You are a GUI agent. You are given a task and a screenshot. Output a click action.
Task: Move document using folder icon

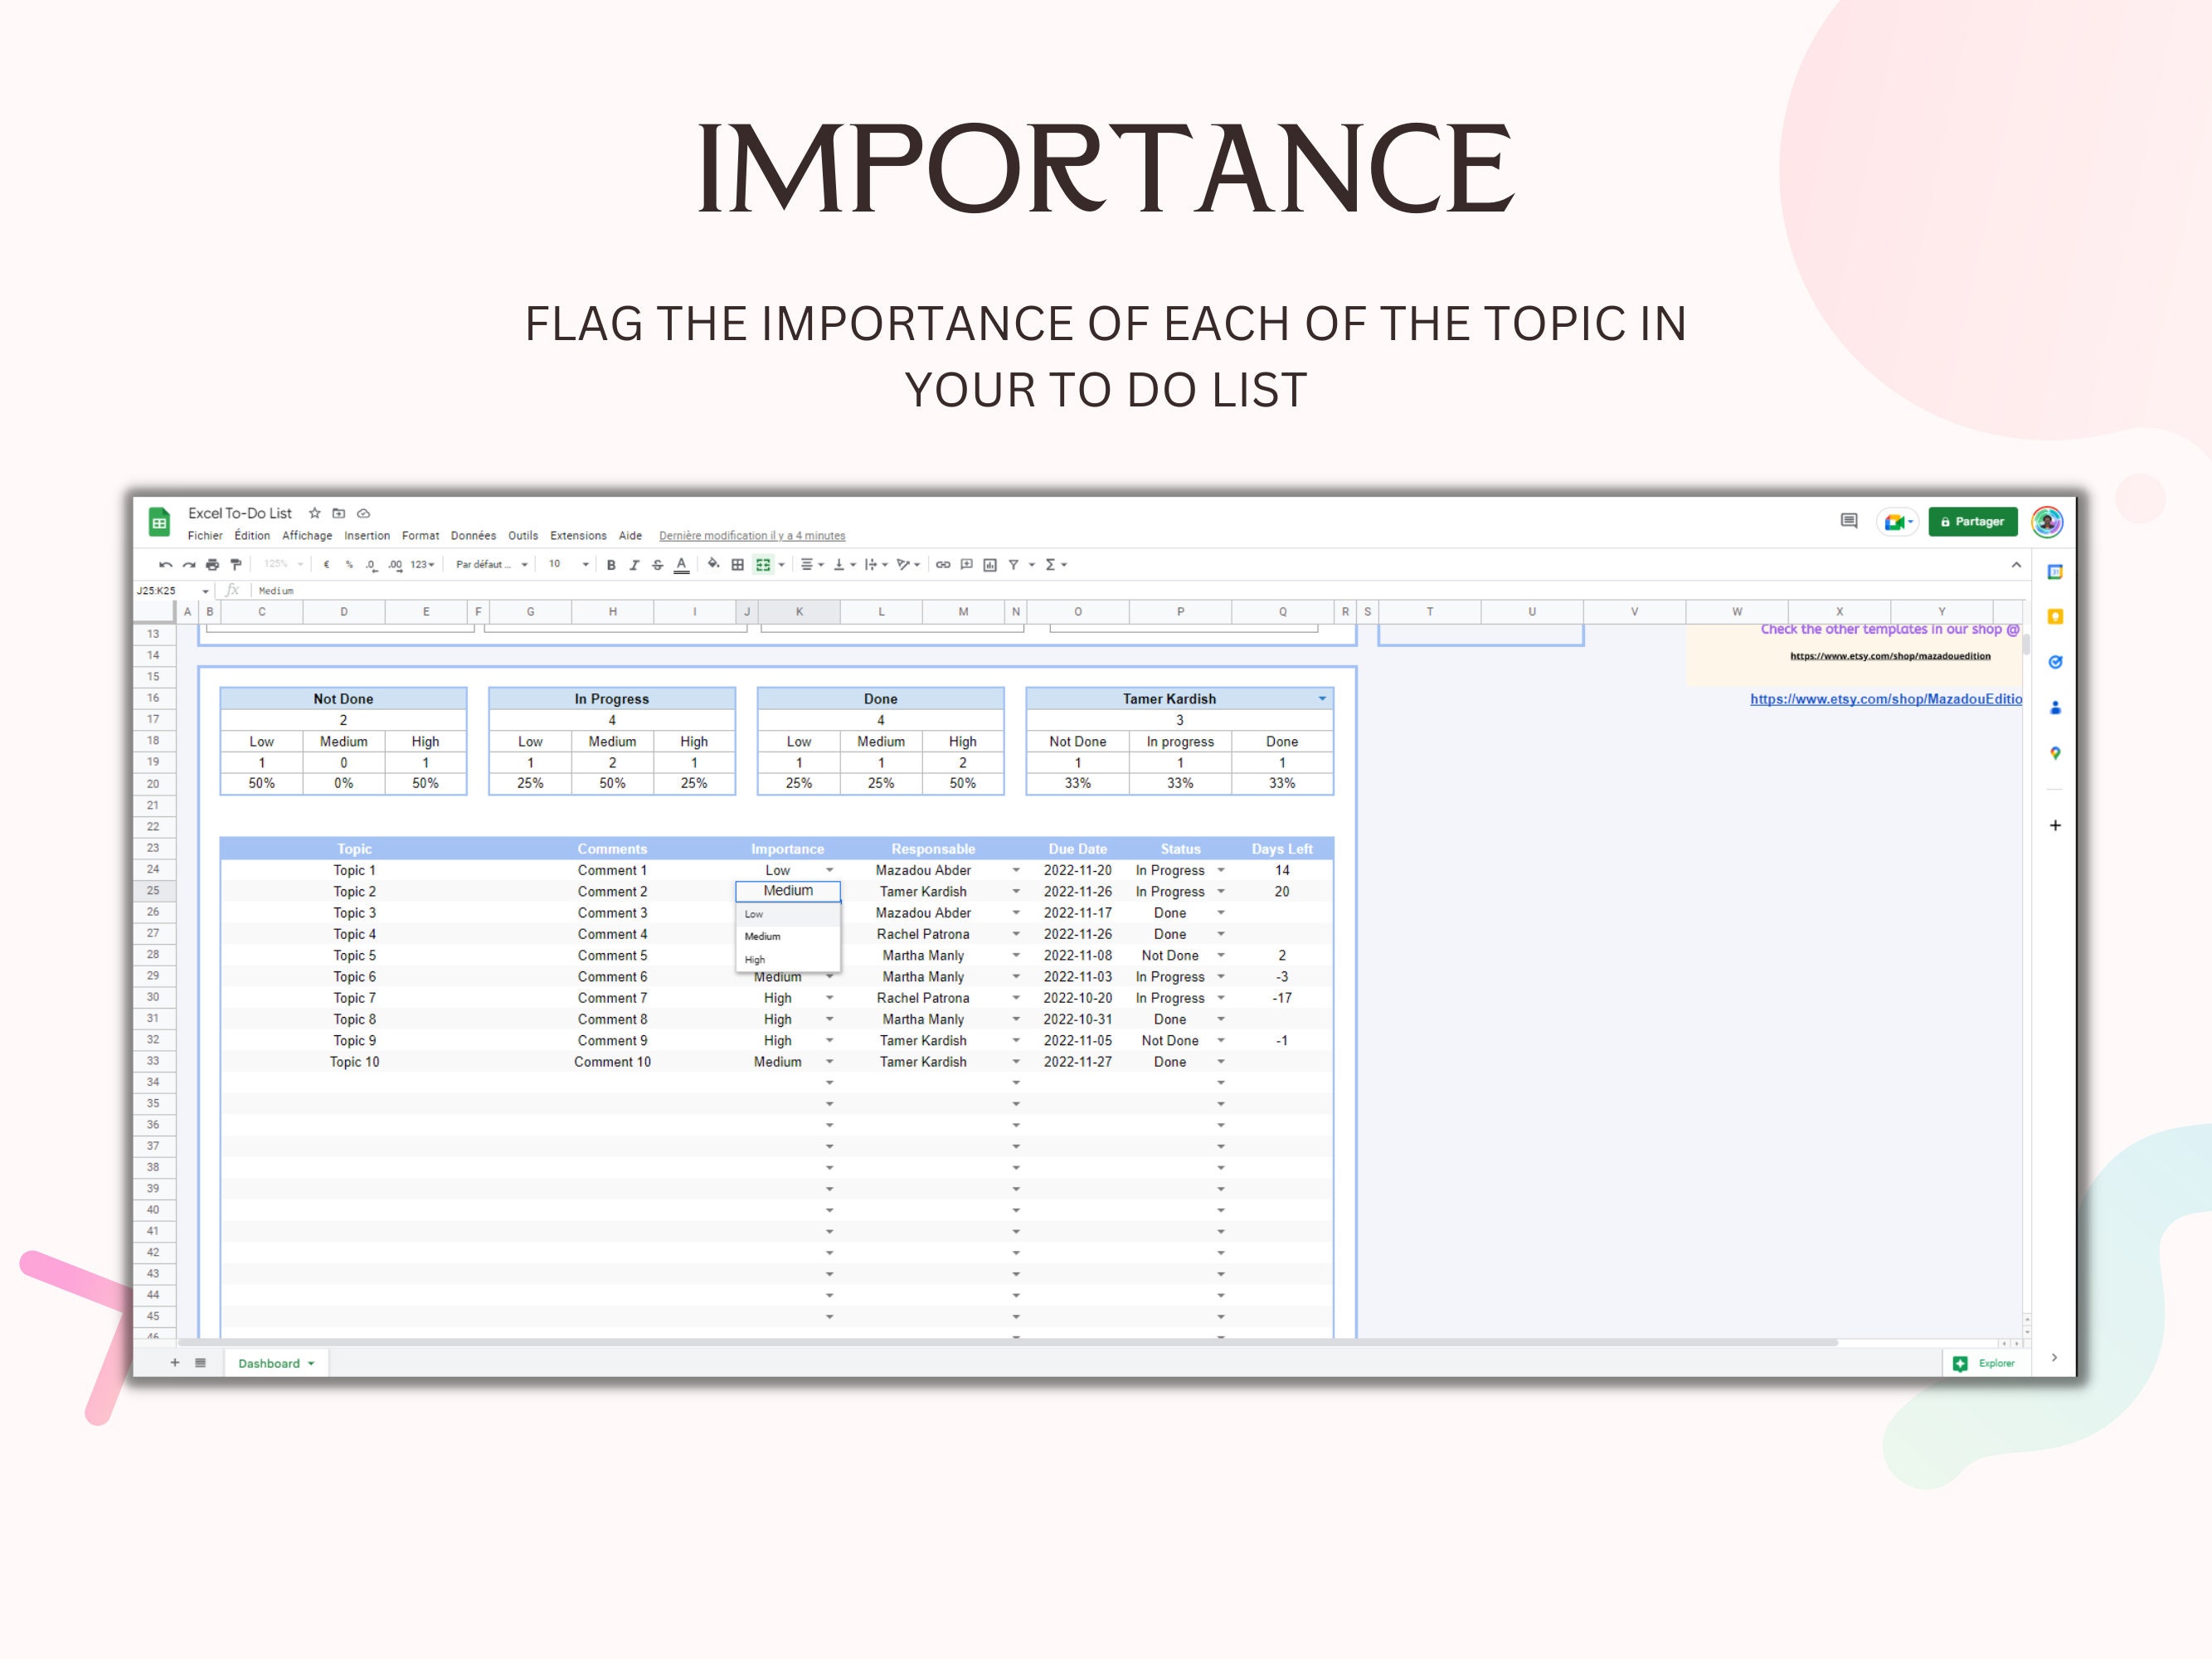(339, 513)
